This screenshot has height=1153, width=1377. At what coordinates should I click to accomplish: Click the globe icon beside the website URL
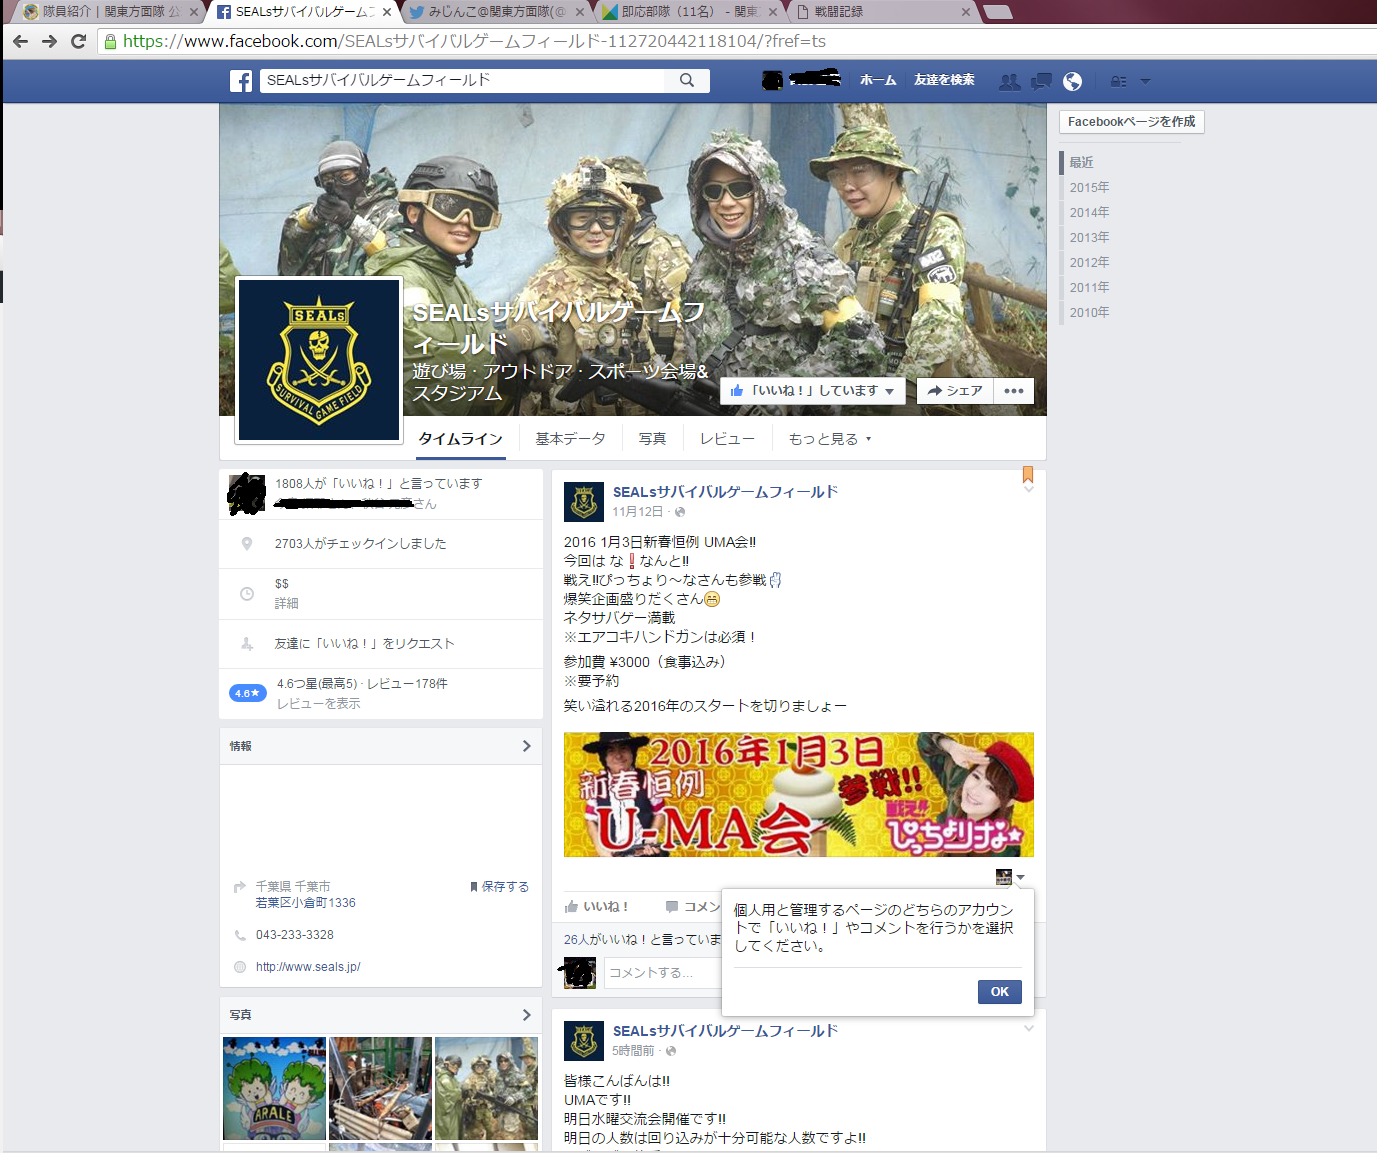coord(240,967)
